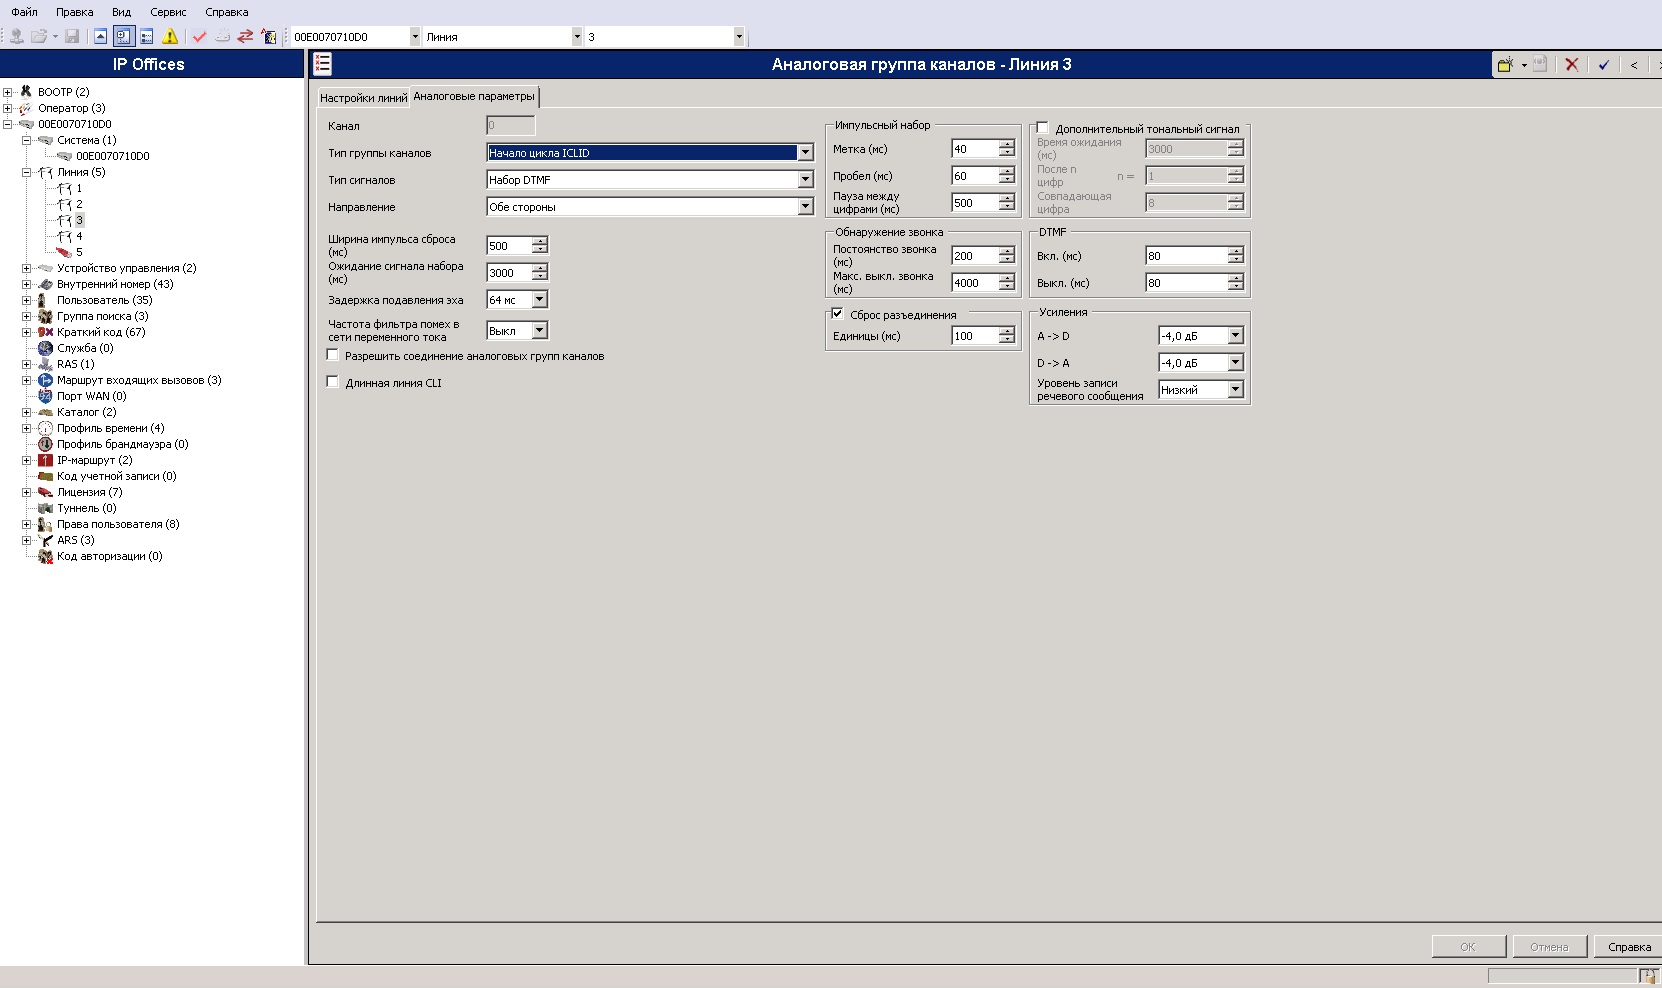Open Задержка подавления эха dropdown

pyautogui.click(x=540, y=300)
